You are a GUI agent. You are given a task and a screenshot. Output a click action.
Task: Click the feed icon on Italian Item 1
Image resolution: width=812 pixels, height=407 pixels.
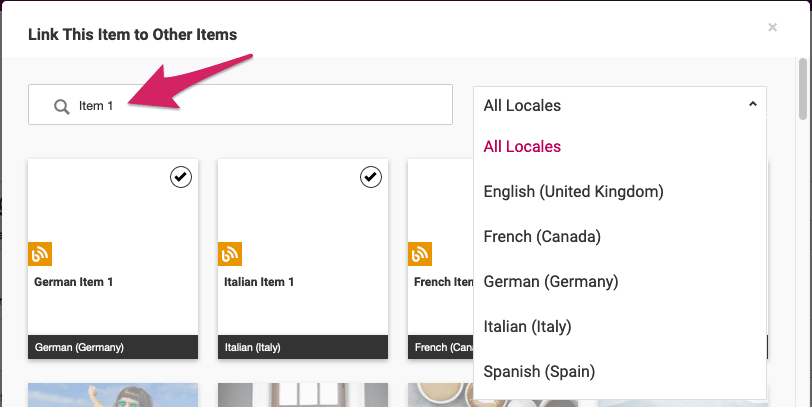230,254
